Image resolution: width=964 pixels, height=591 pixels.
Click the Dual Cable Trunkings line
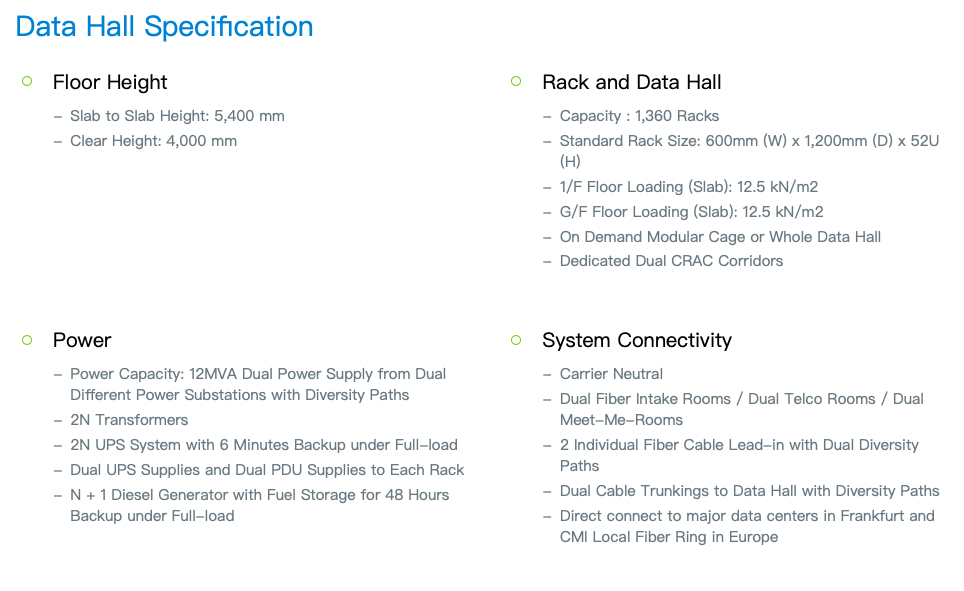click(x=749, y=491)
